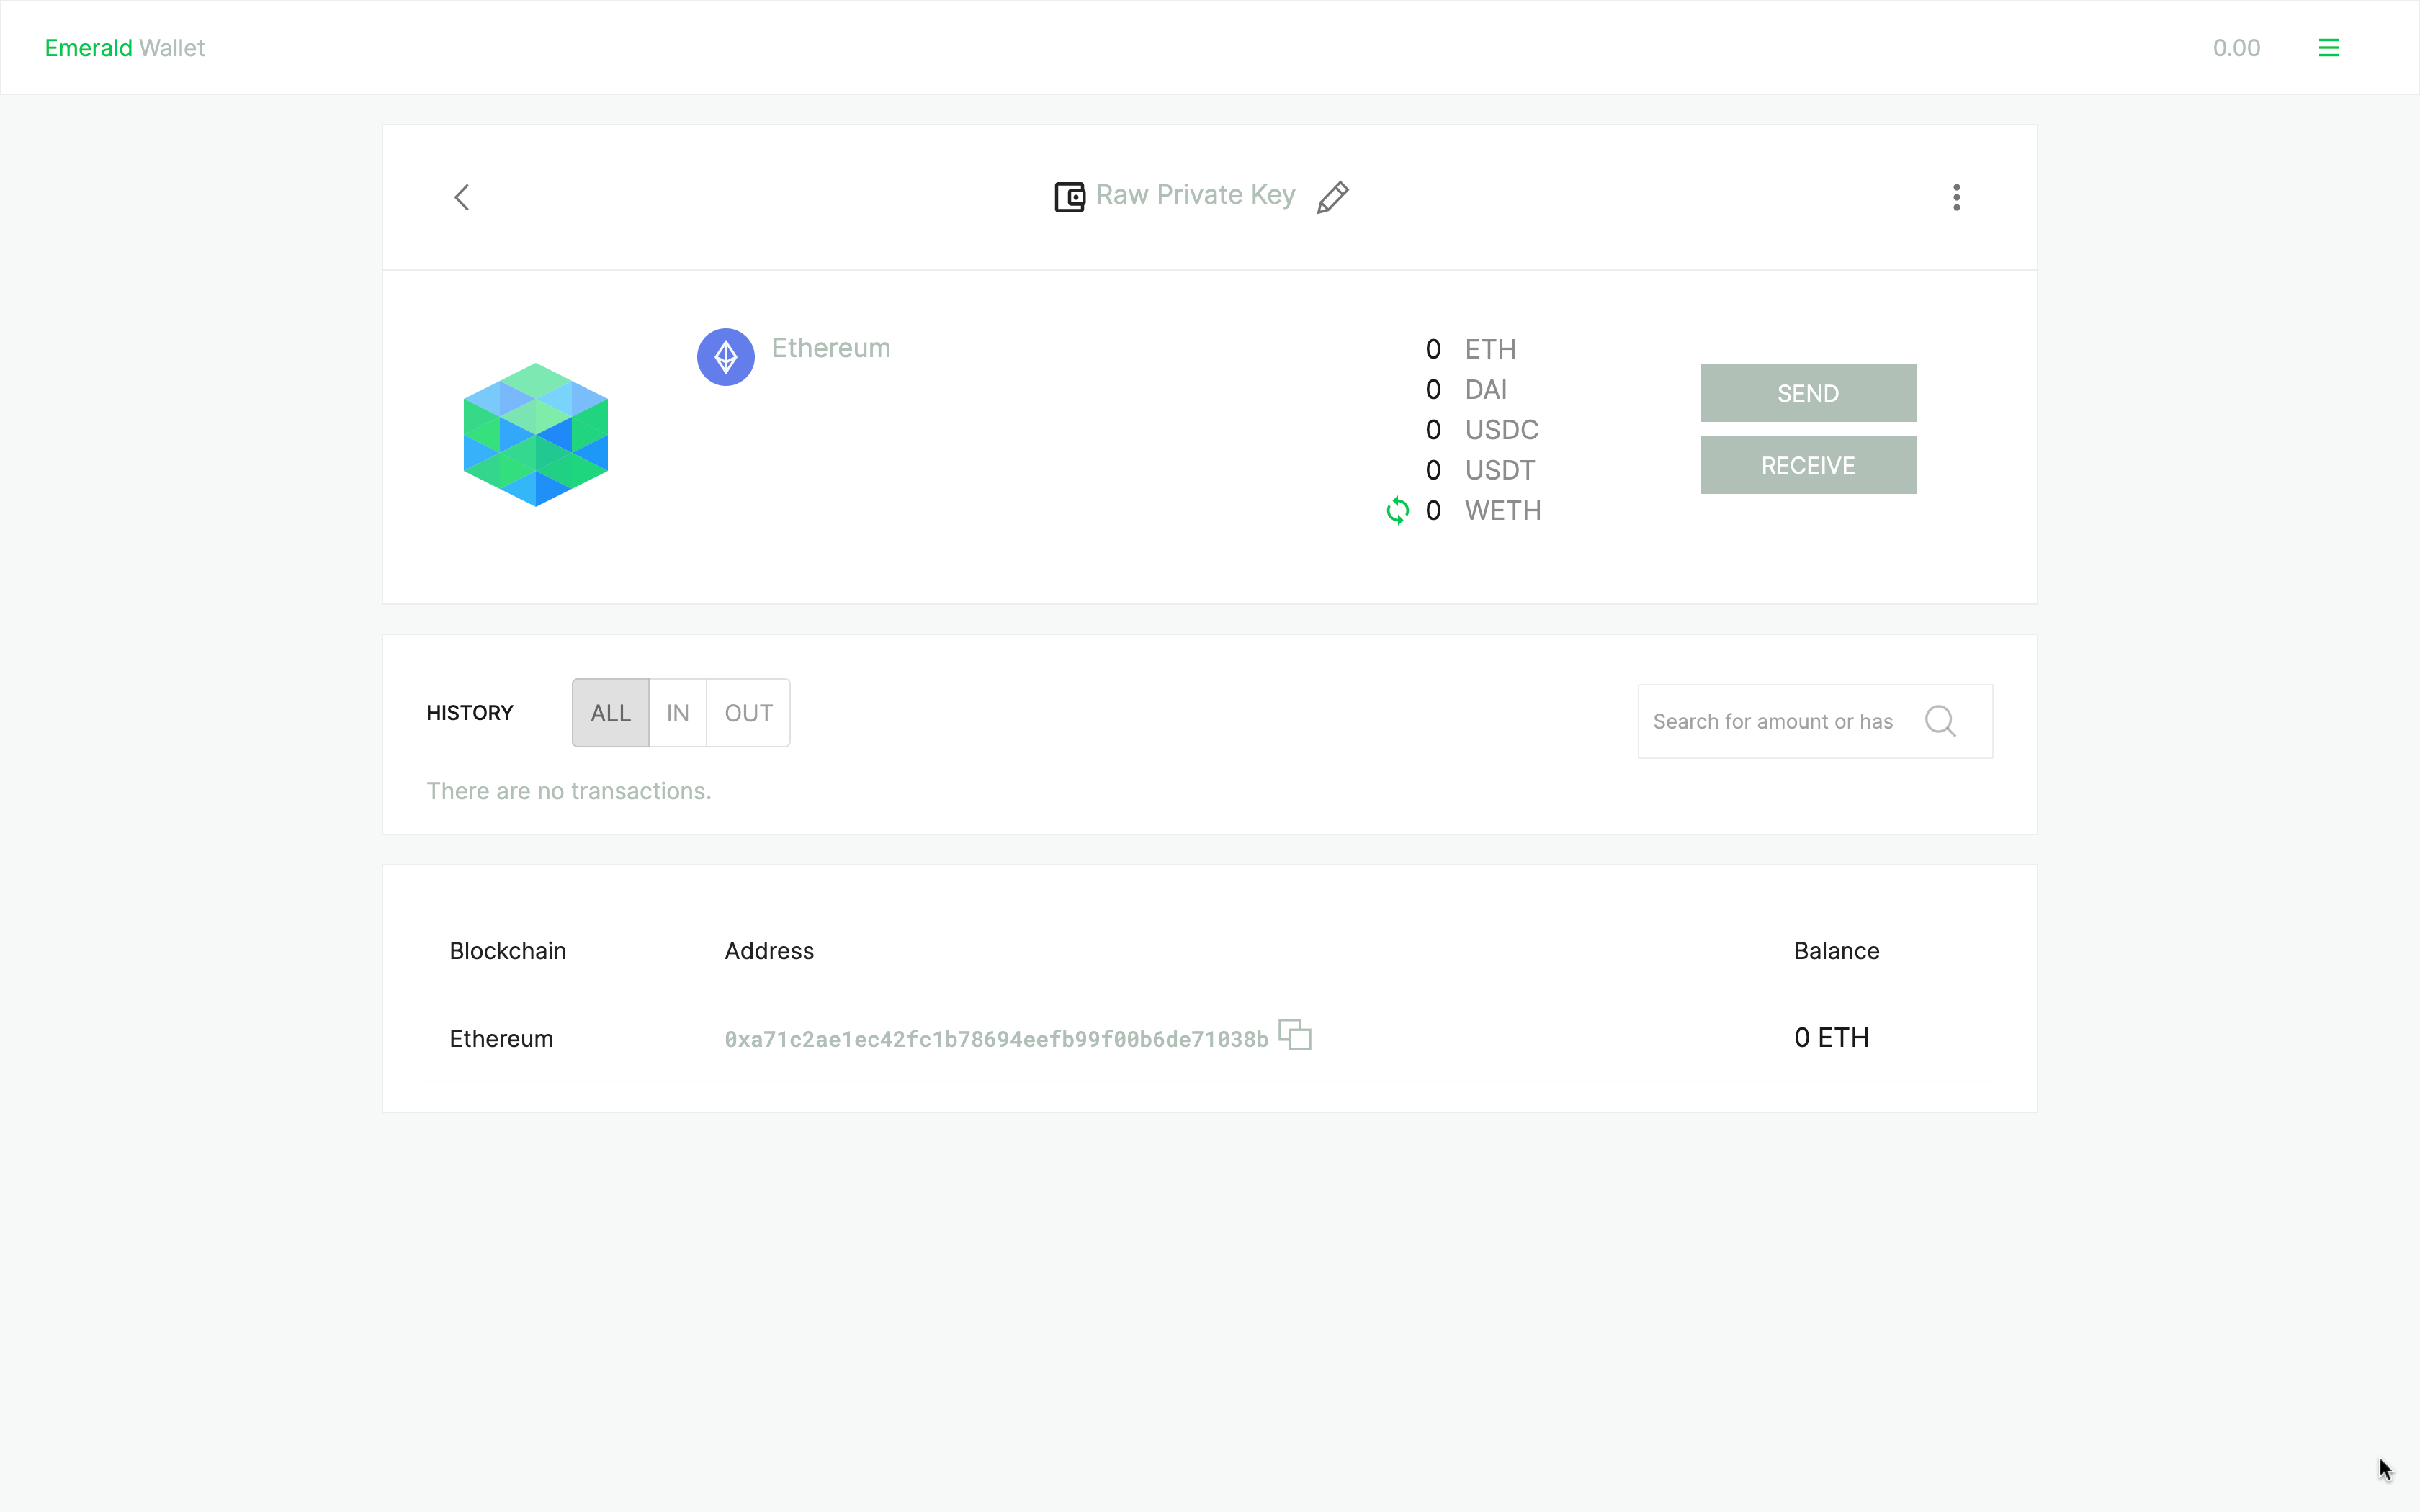Click the Emerald Wallet logo text
The image size is (2420, 1512).
[125, 48]
